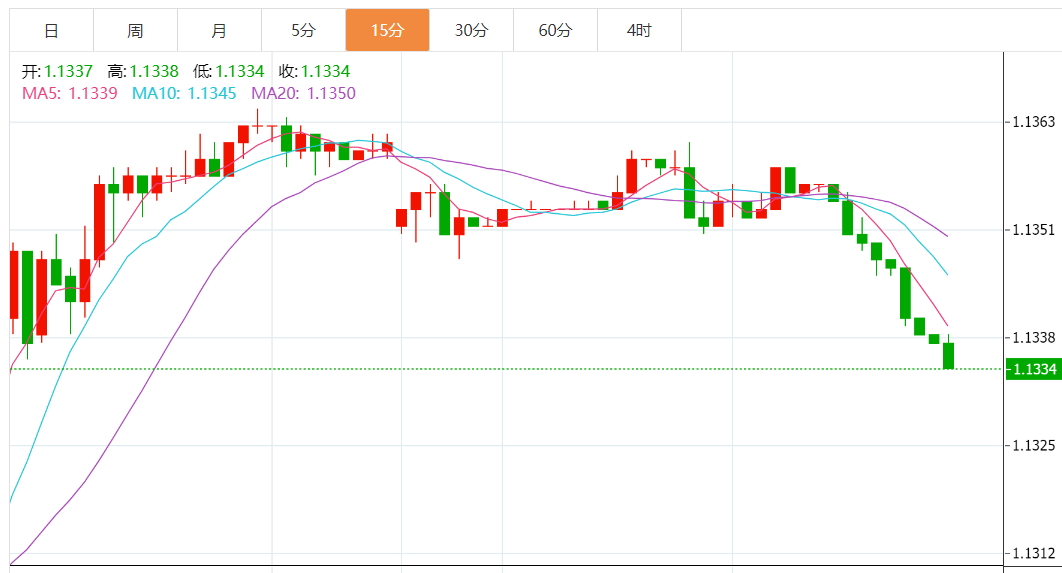Click the 1.1325 price axis label
Image resolution: width=1062 pixels, height=573 pixels.
(x=1033, y=445)
